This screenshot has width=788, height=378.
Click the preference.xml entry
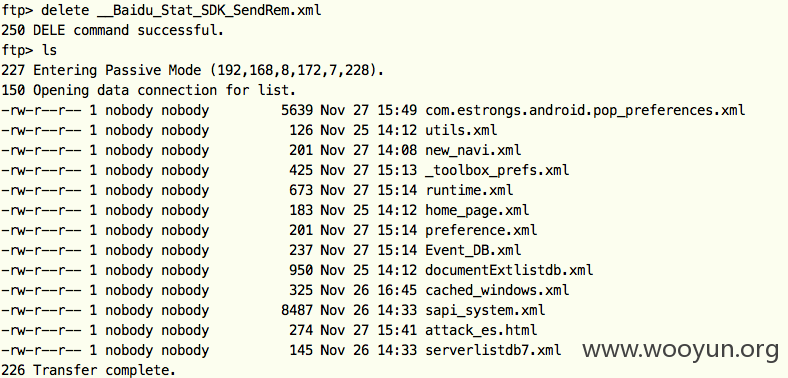tap(481, 231)
